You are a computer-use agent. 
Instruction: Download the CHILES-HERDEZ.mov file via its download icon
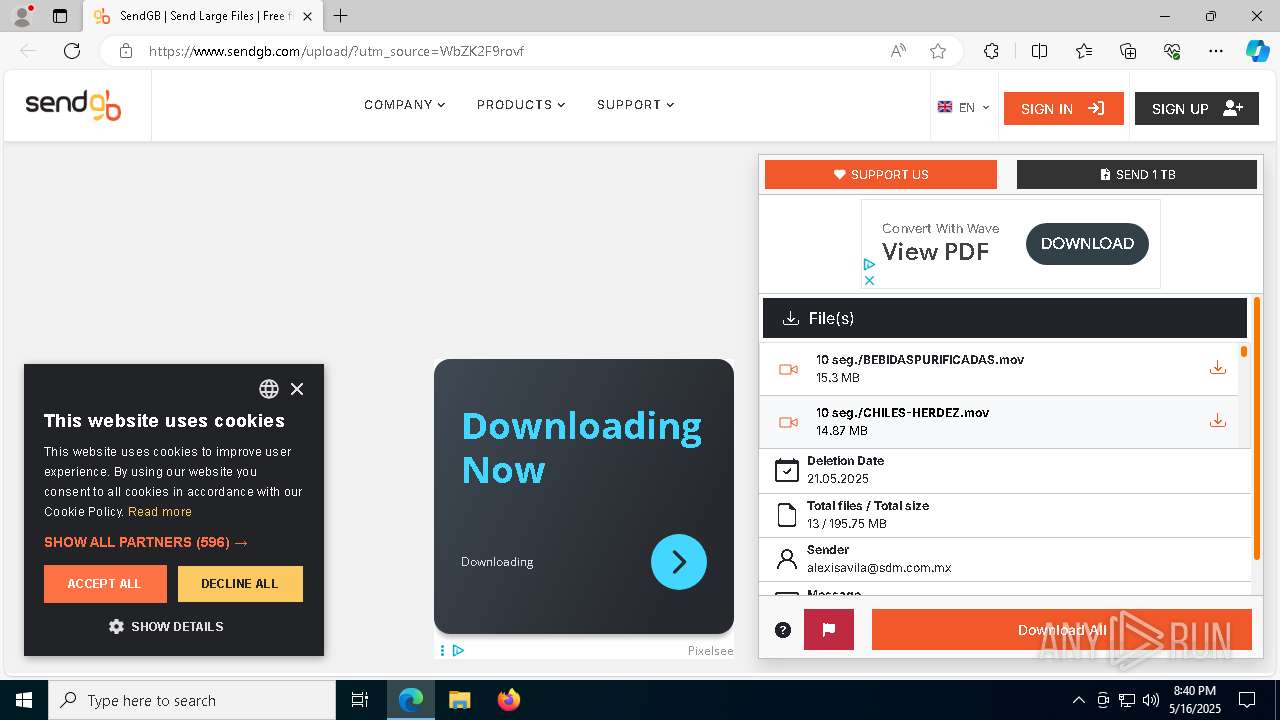click(x=1217, y=421)
